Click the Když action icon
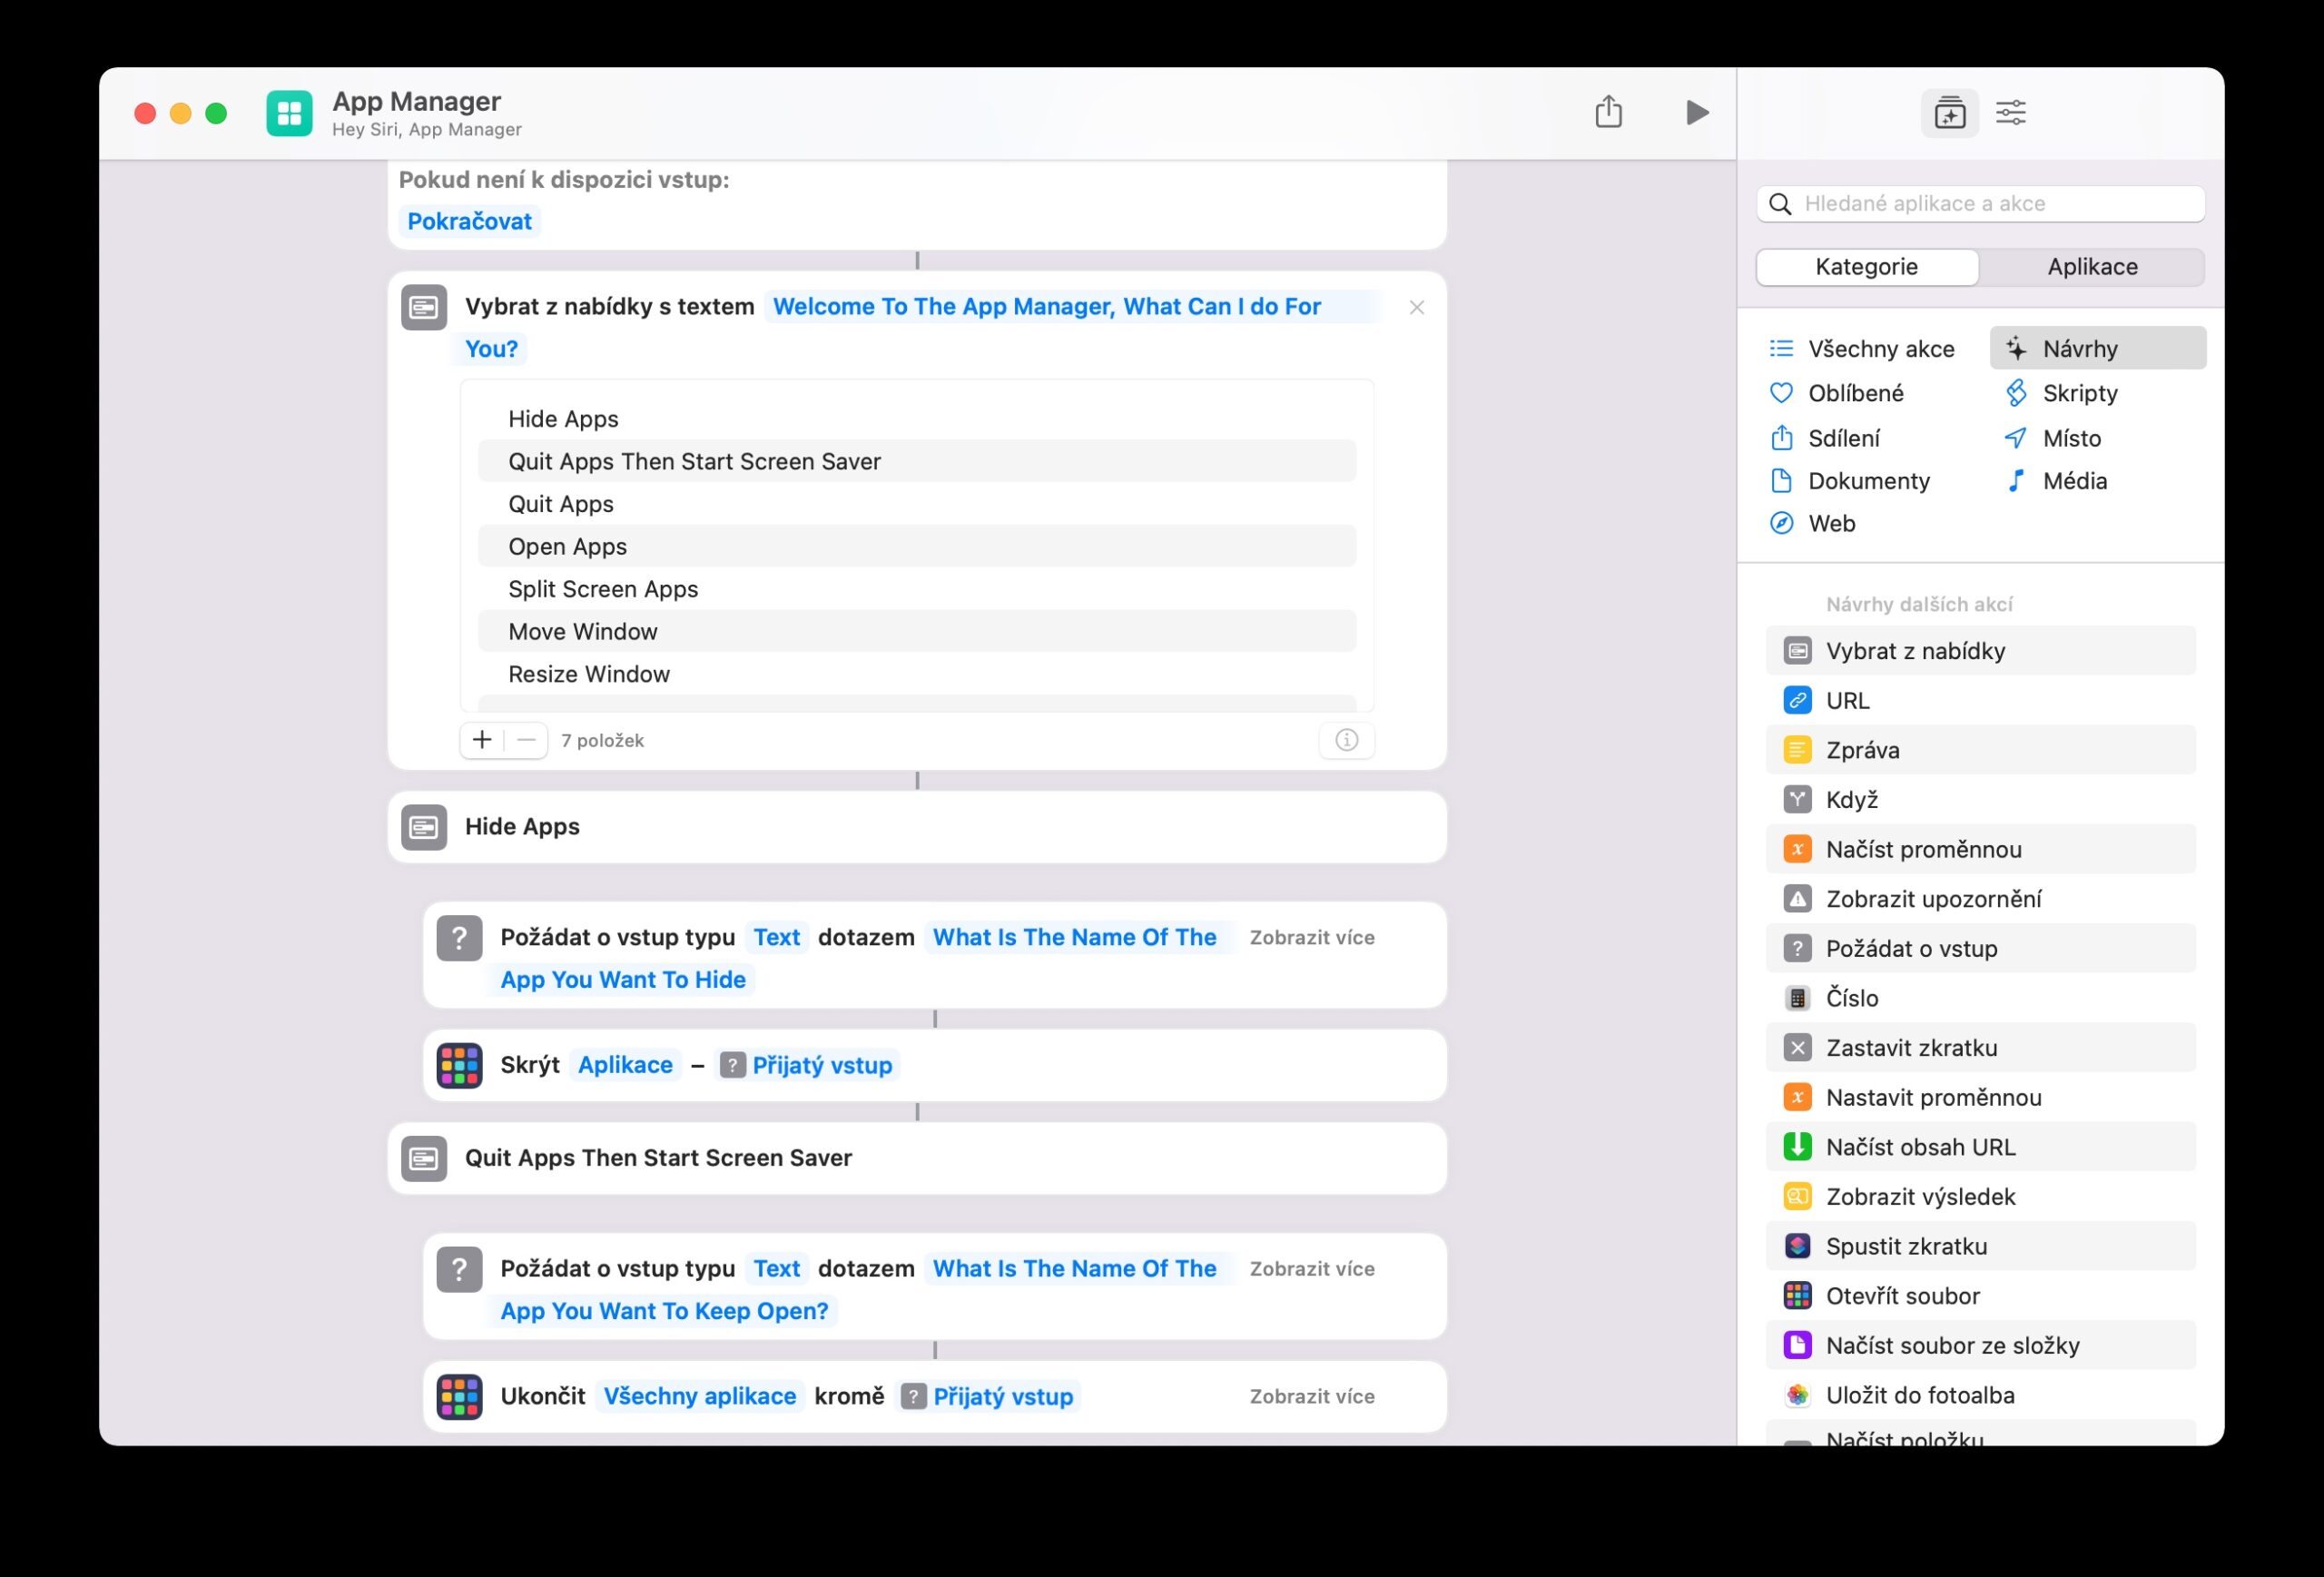This screenshot has width=2324, height=1577. click(1799, 799)
